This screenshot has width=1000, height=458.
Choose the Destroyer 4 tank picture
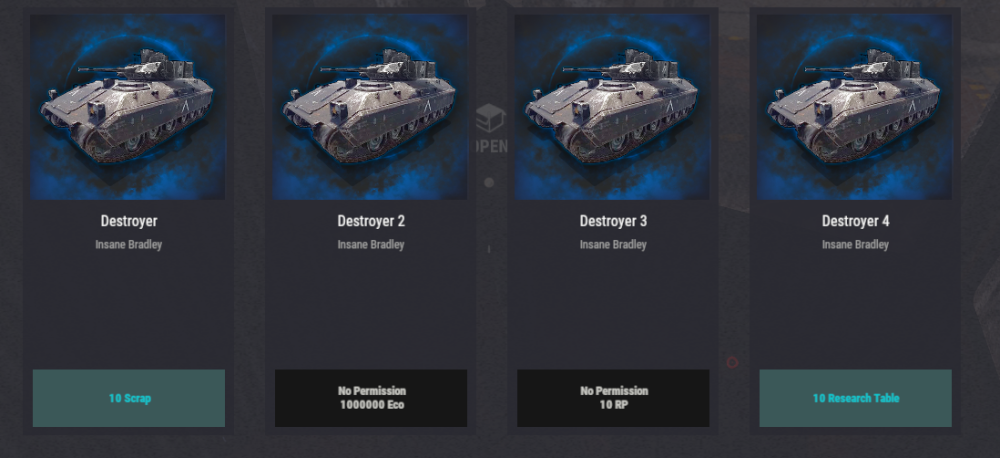click(x=855, y=107)
